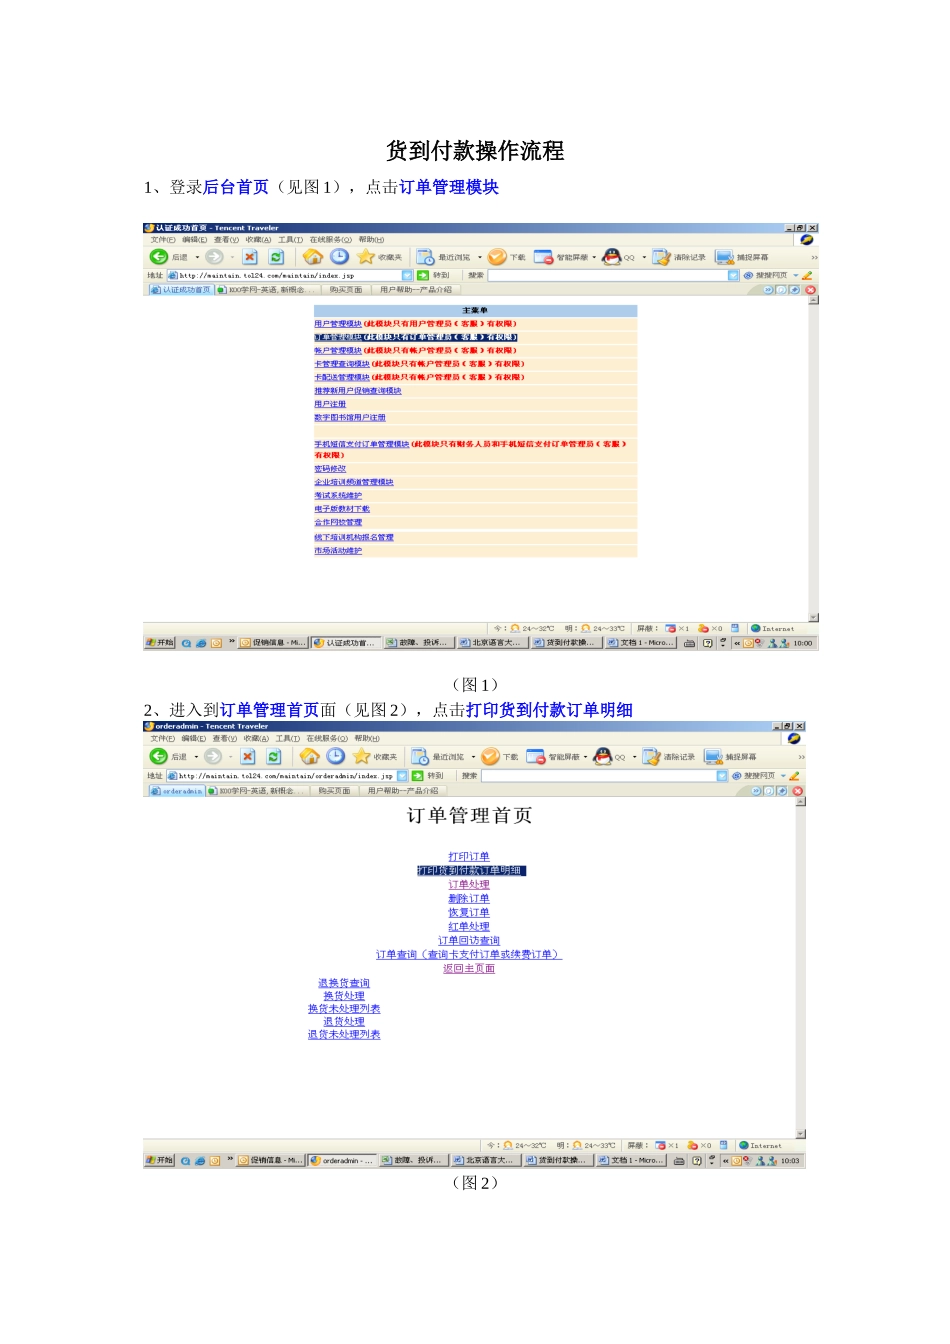Switch to 用户帮助—产品介绍 tab in orderadmin browser
This screenshot has height=1344, width=950.
tap(403, 791)
